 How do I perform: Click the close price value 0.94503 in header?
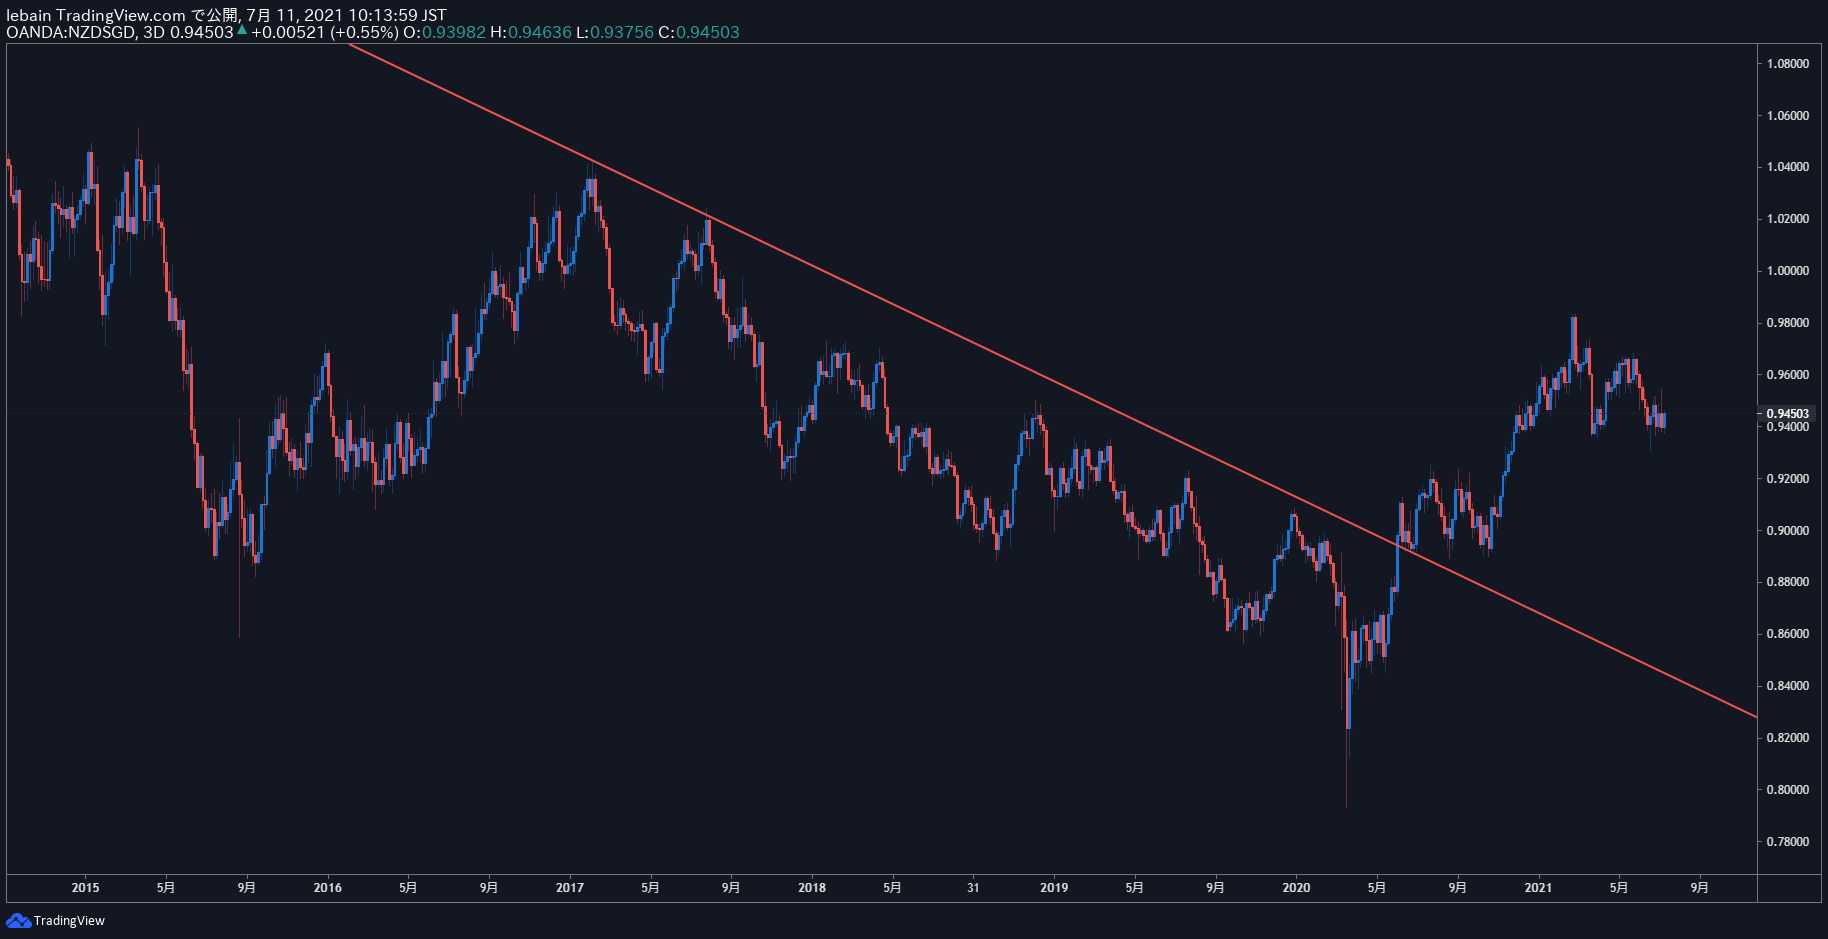point(708,32)
